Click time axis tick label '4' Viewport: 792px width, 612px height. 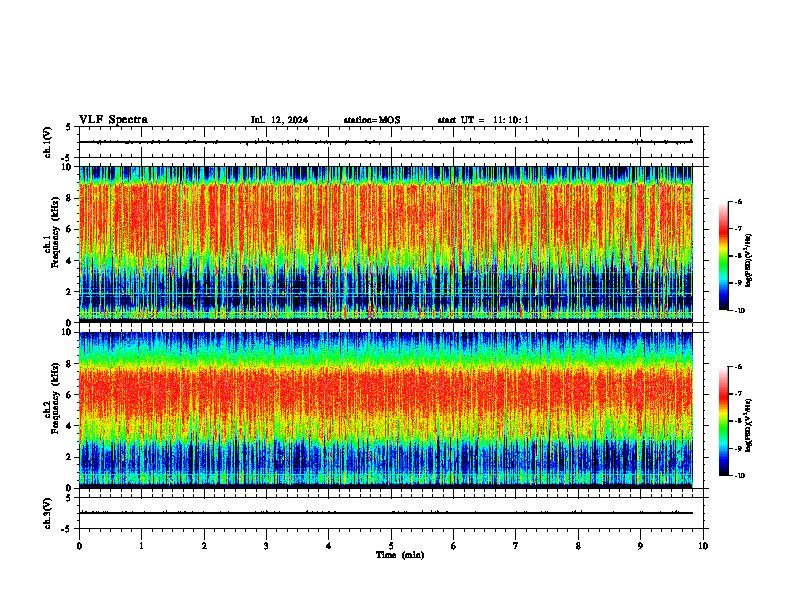click(x=328, y=546)
